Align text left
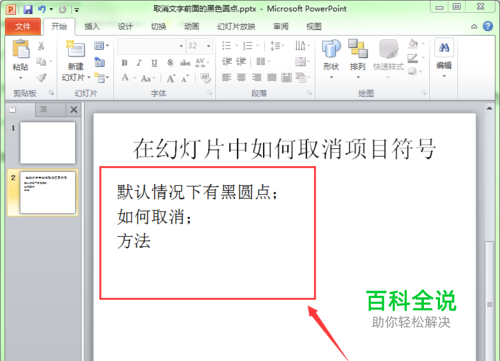This screenshot has width=500, height=361. click(x=227, y=78)
